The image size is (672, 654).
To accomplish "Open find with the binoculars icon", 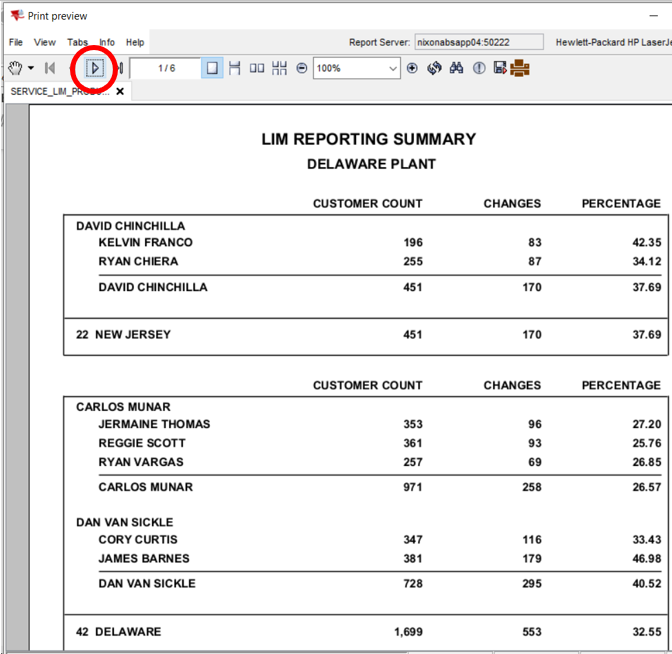I will [x=456, y=68].
